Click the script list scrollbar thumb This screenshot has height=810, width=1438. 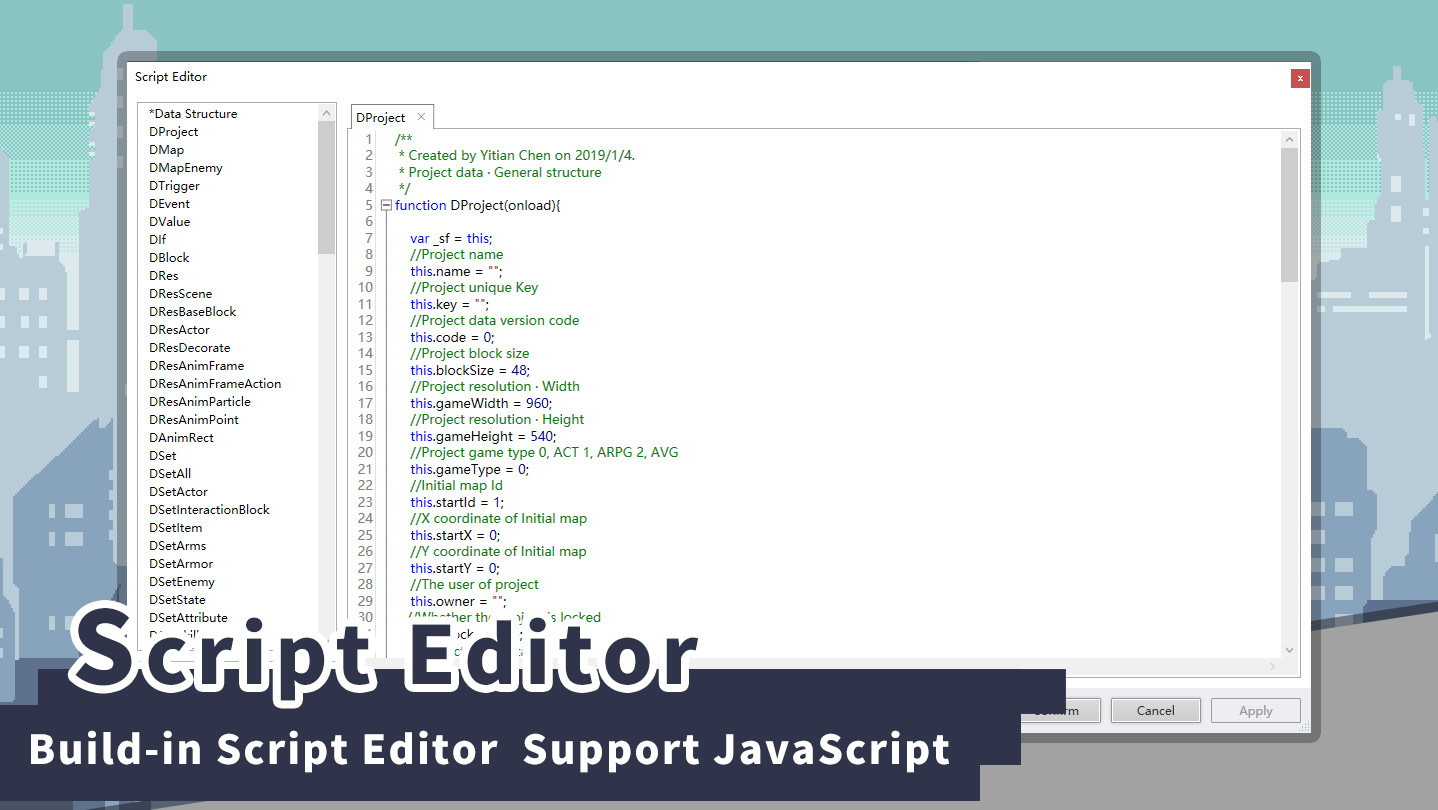point(327,185)
